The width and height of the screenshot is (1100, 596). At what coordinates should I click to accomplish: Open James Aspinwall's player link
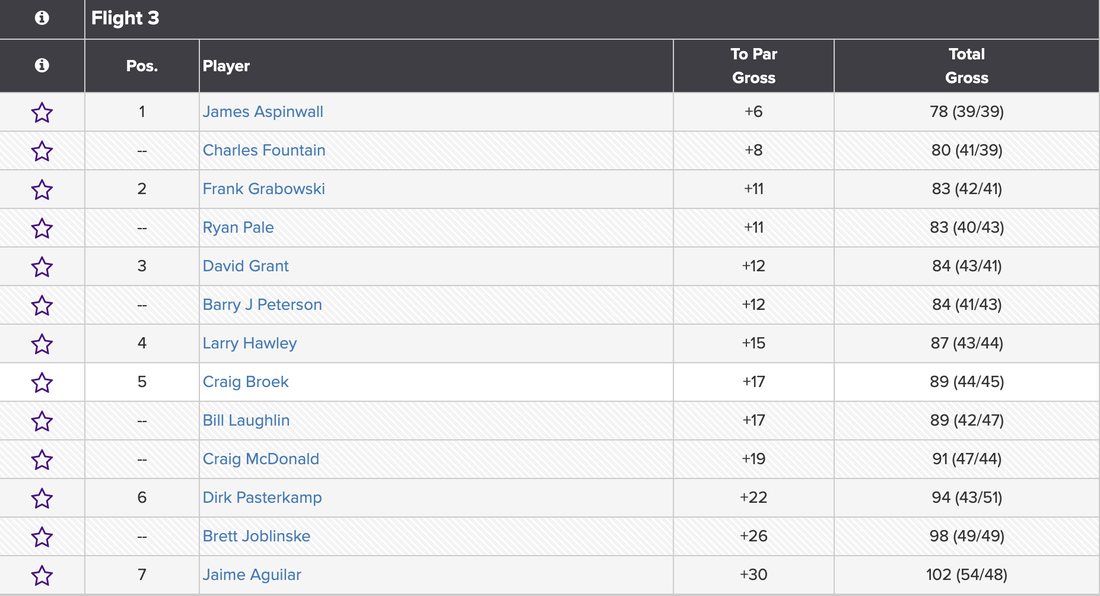tap(263, 112)
